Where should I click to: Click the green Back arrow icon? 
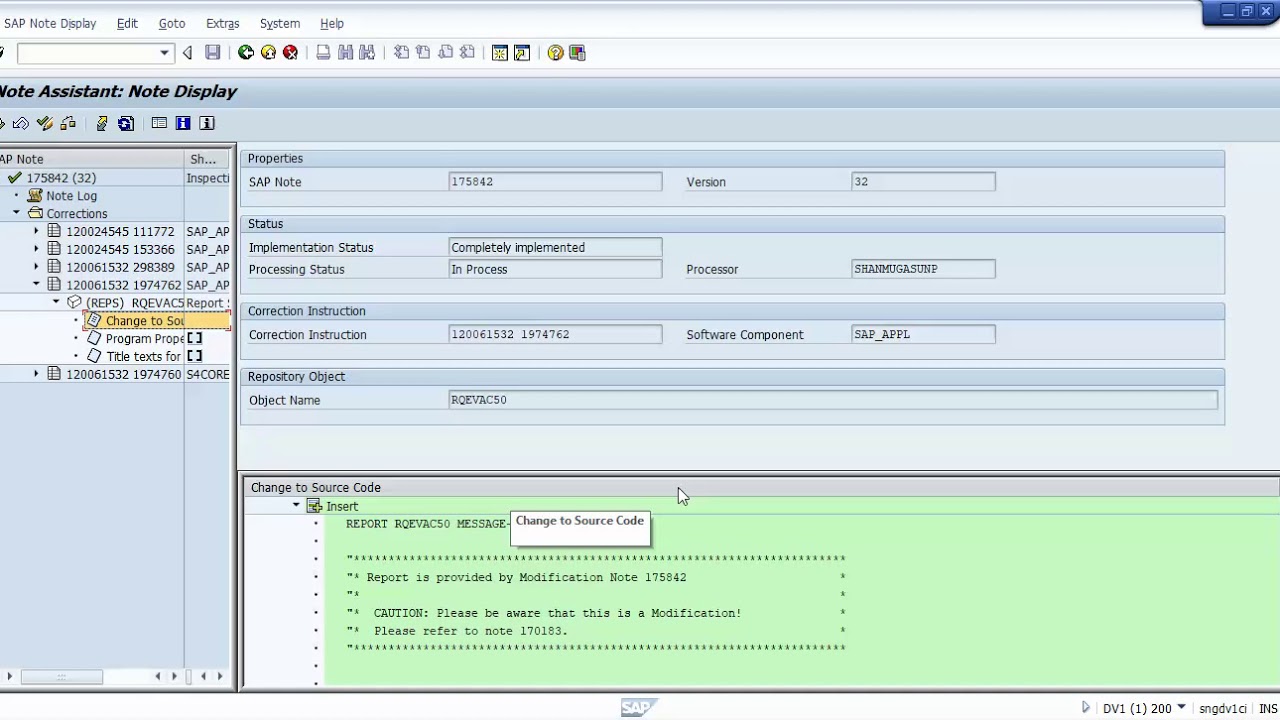pos(246,53)
